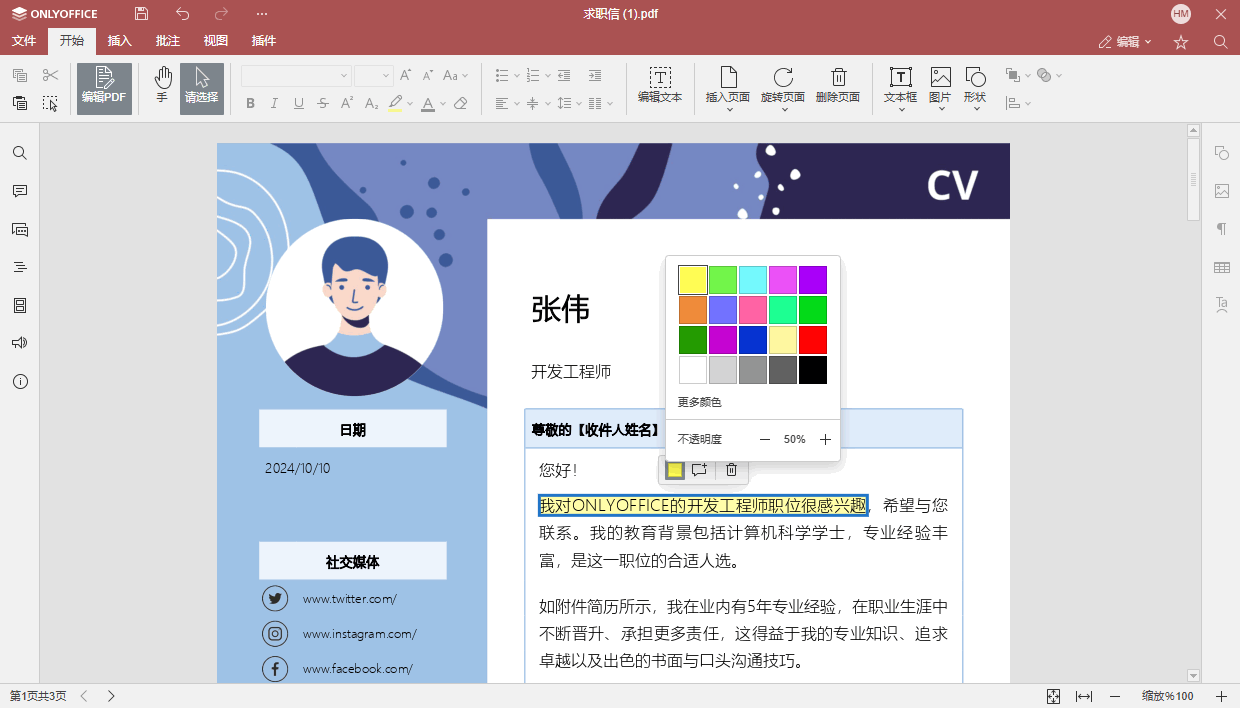The width and height of the screenshot is (1240, 708).
Task: Open the 批注 ribbon tab
Action: [x=167, y=41]
